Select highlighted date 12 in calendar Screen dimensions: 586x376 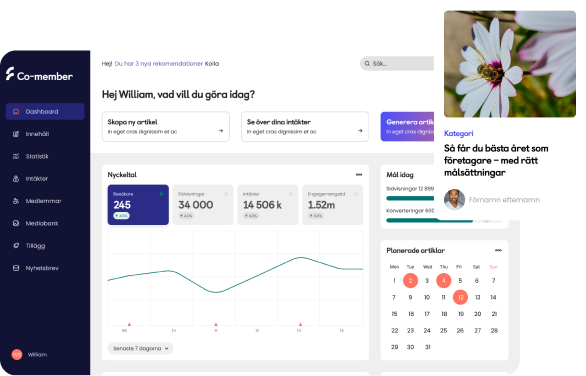click(460, 297)
